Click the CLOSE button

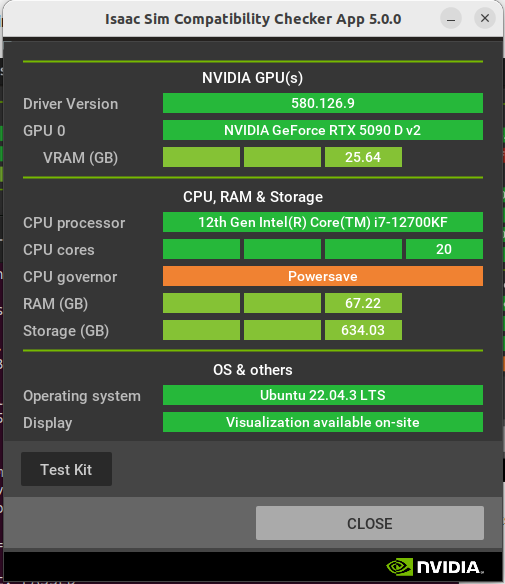point(370,523)
